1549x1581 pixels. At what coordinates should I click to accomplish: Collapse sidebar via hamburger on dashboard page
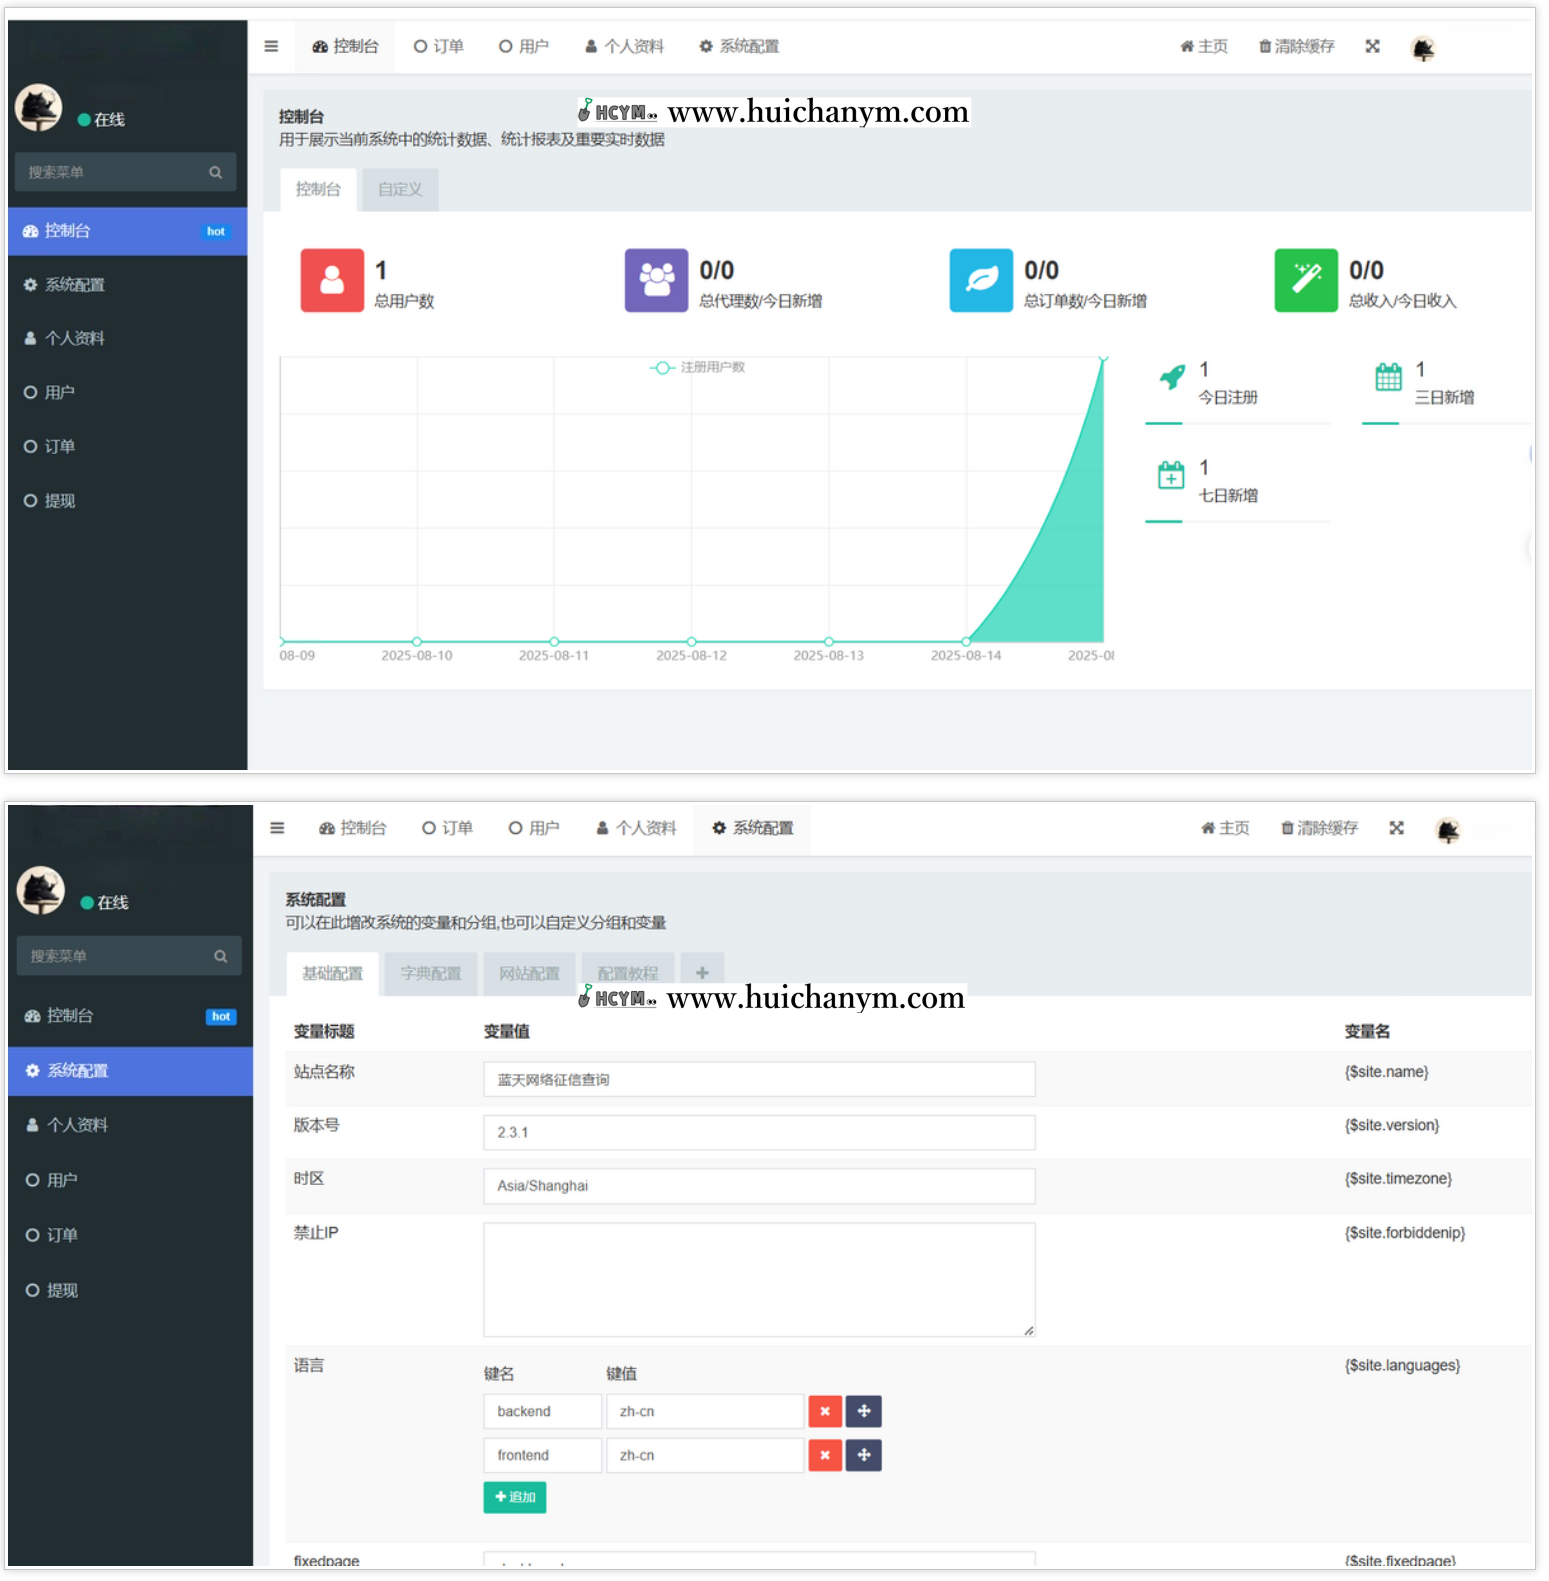(271, 46)
